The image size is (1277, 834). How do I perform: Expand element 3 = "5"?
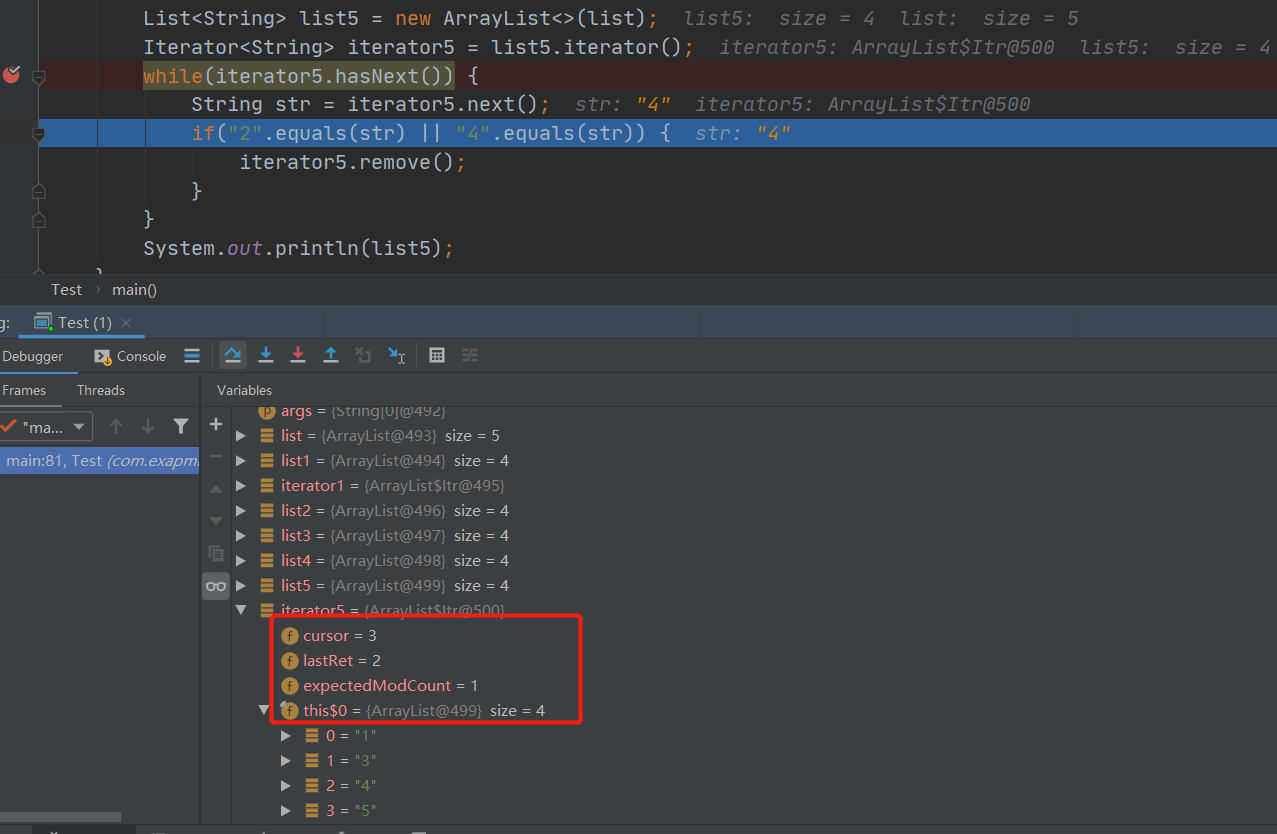(286, 810)
